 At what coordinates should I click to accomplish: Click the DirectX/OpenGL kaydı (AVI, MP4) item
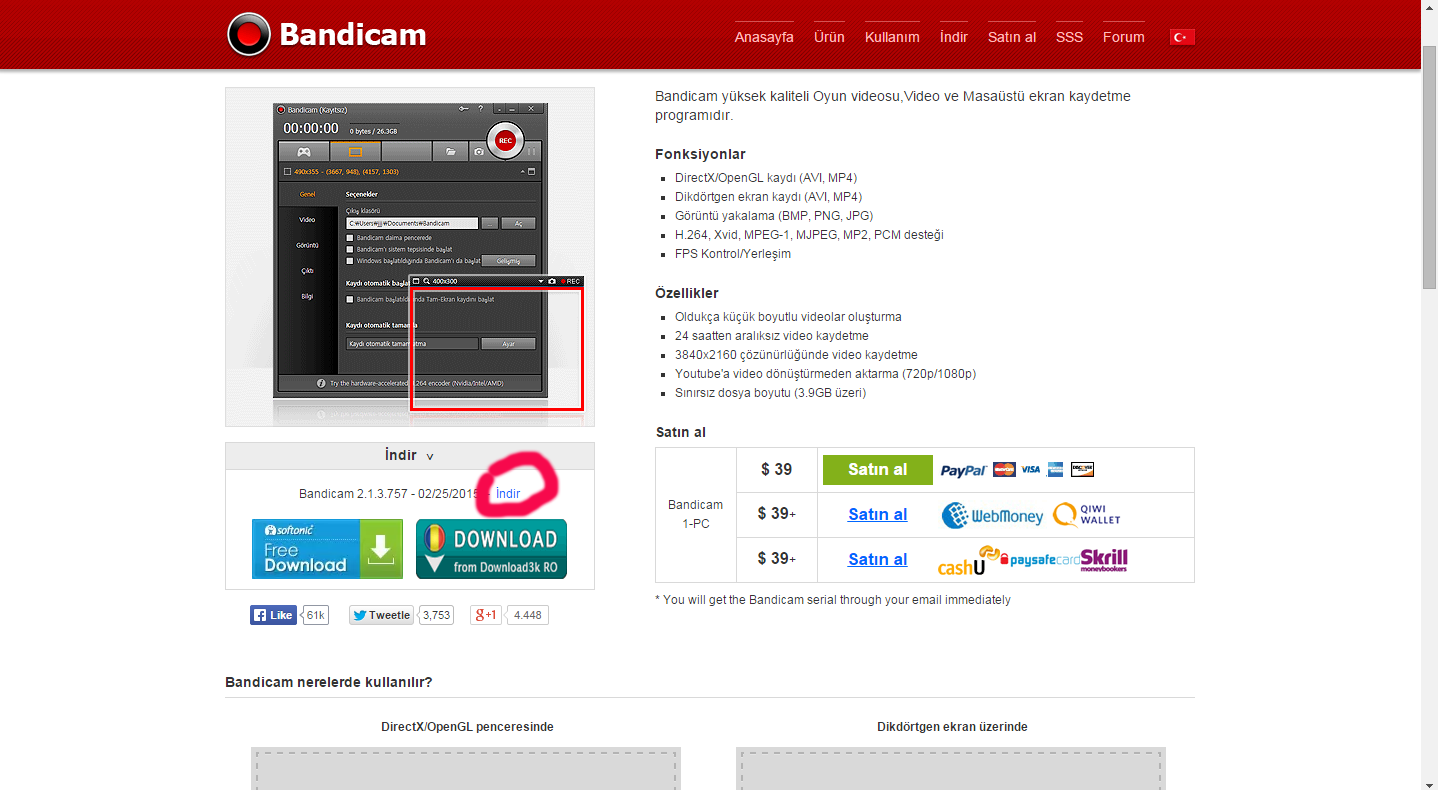pos(766,178)
